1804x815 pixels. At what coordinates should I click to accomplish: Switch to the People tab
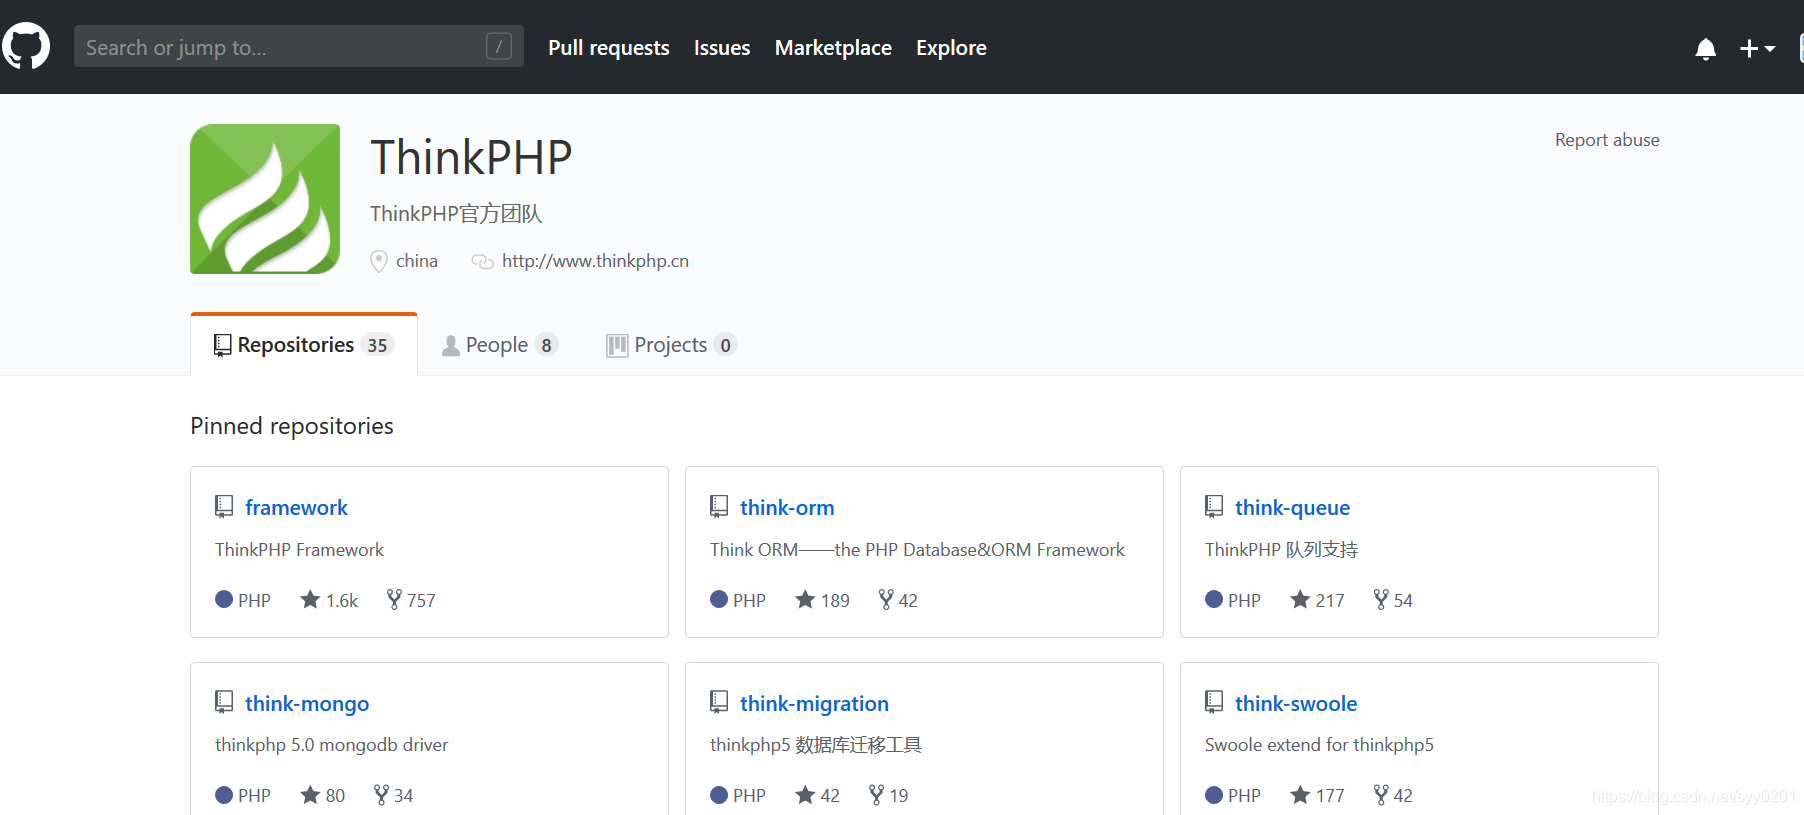click(x=499, y=345)
